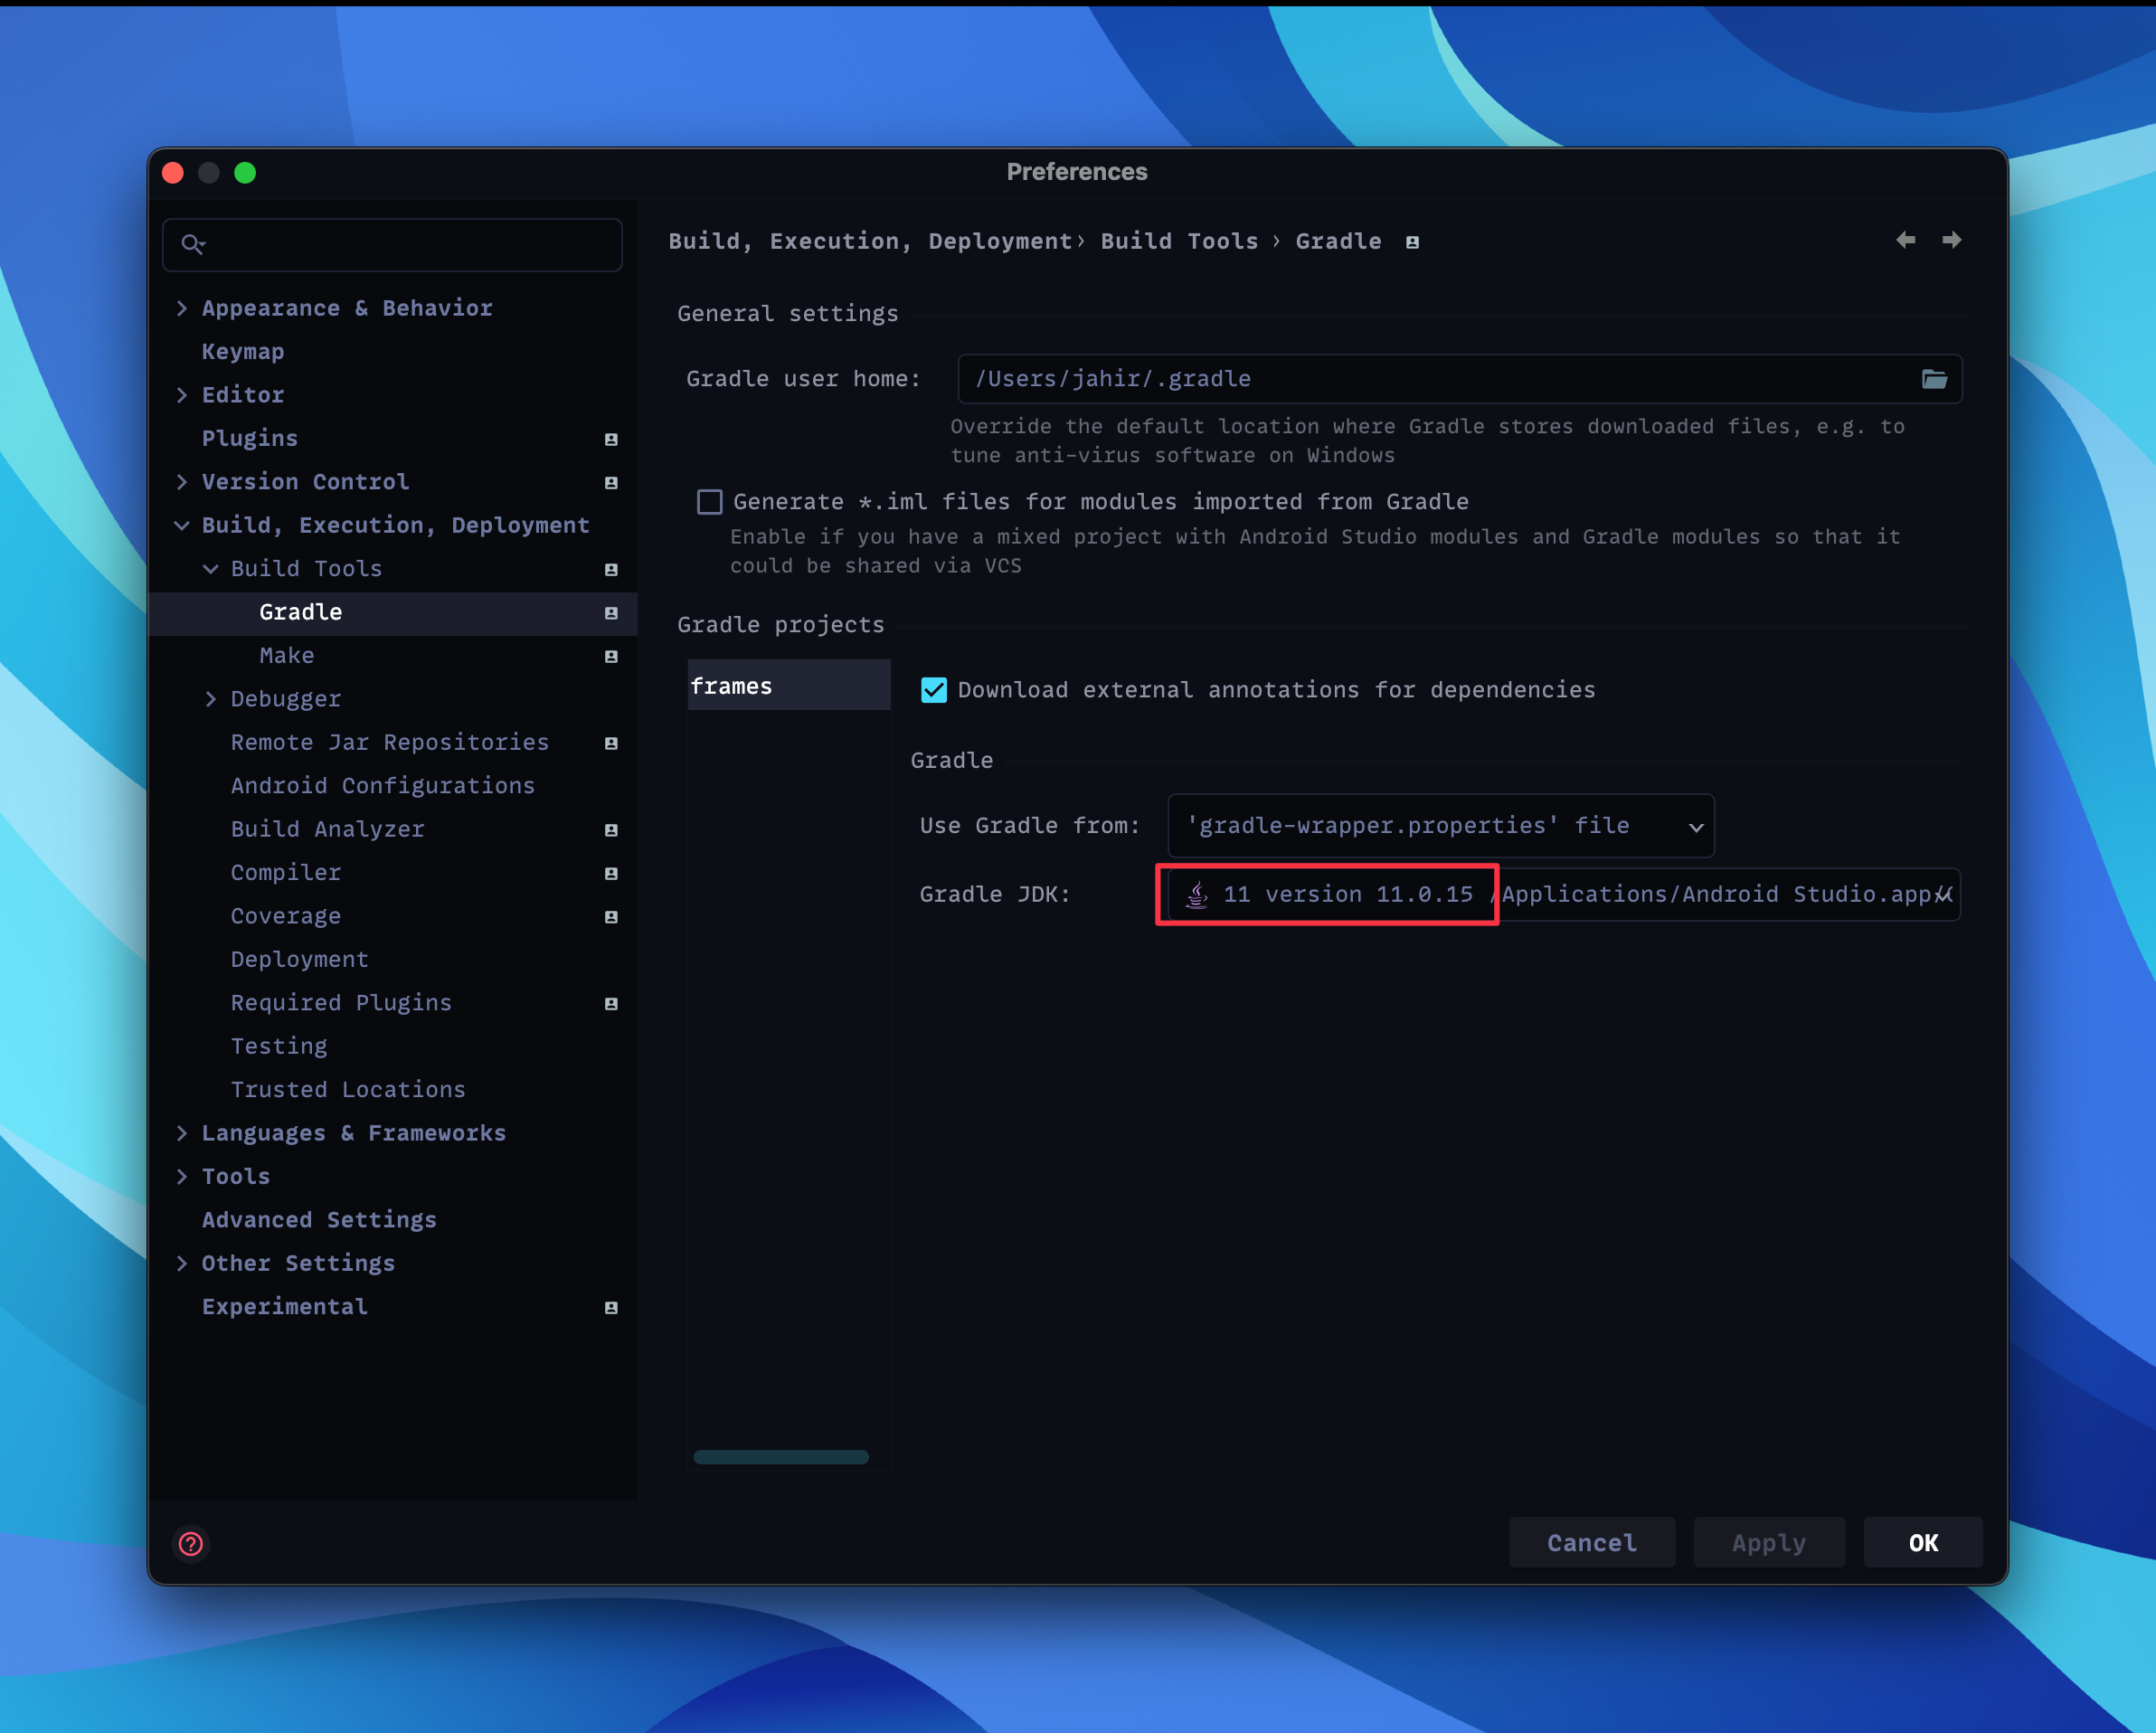Click the project-level badge icon next to Plugins
2156x1733 pixels.
click(x=611, y=439)
